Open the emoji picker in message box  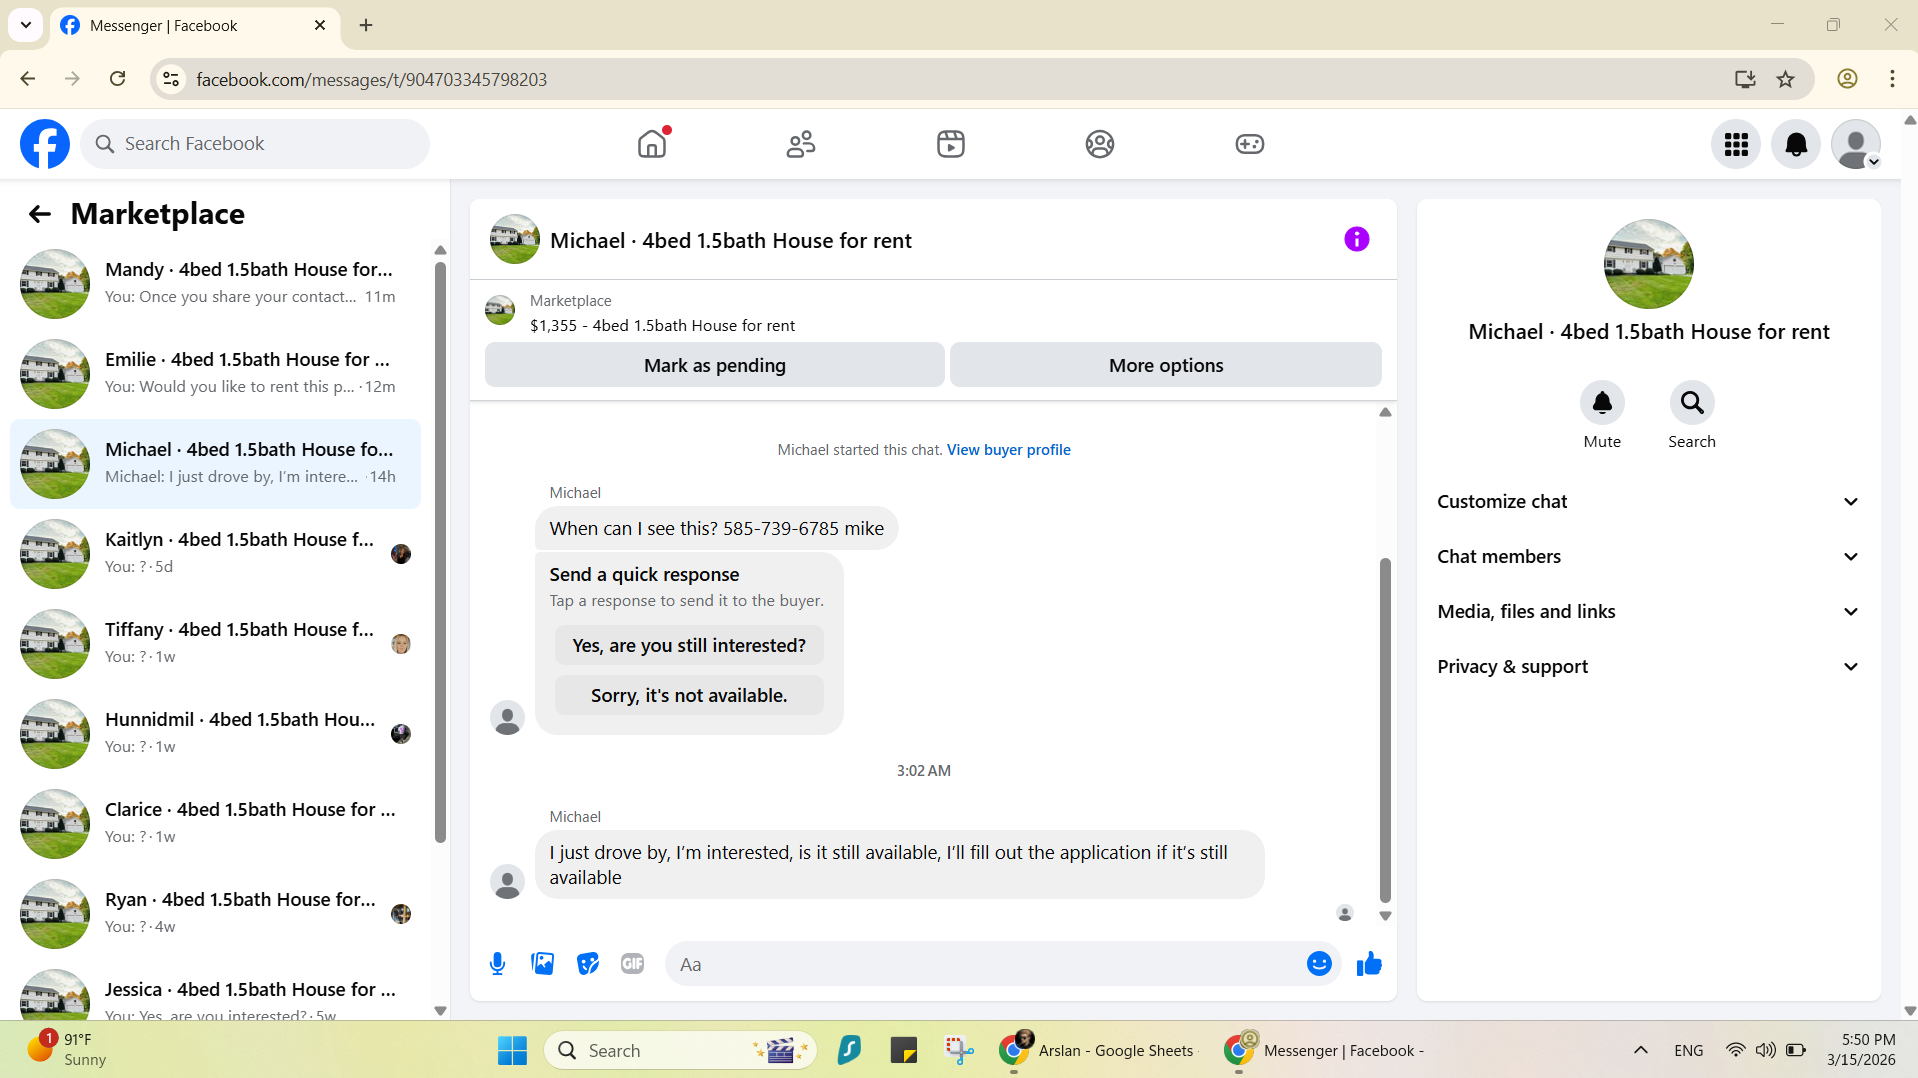(x=1319, y=964)
